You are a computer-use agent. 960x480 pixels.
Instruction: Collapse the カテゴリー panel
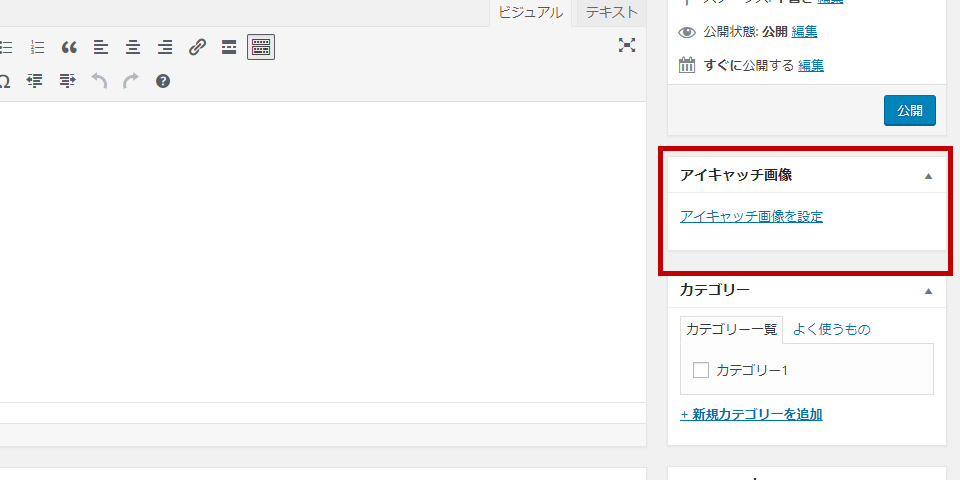(928, 291)
